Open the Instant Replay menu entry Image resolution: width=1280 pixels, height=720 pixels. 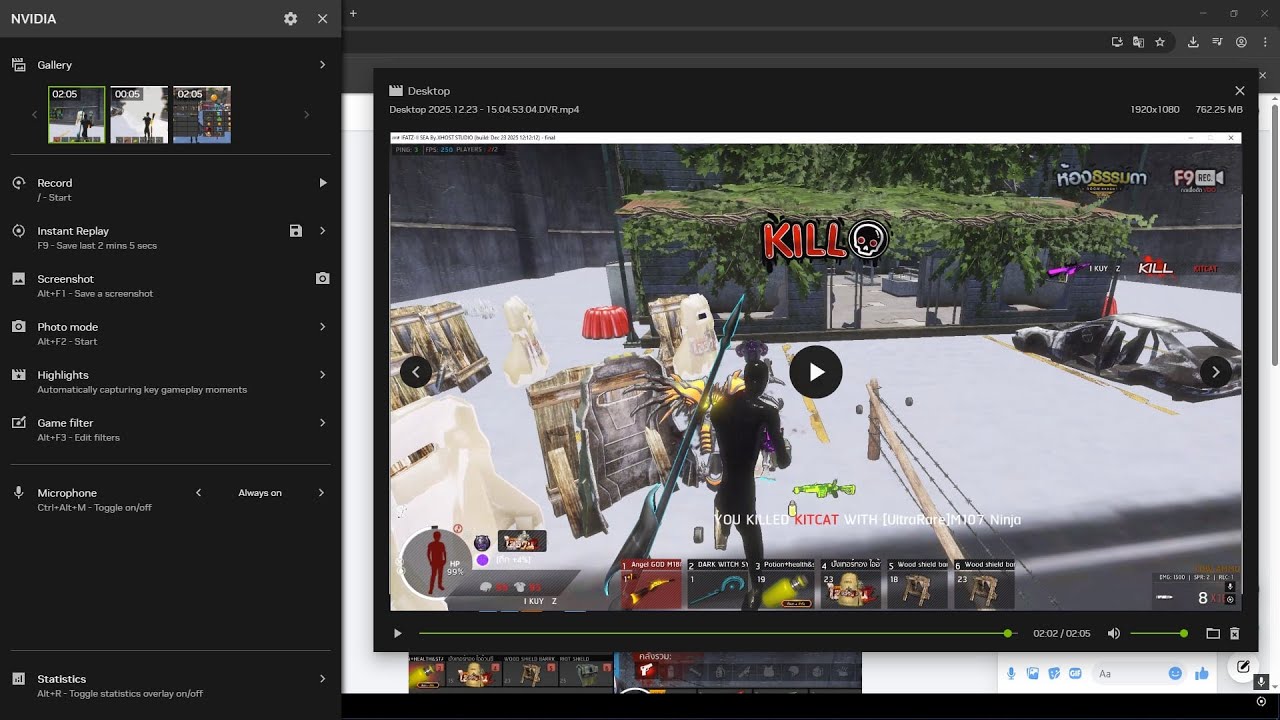click(x=170, y=237)
